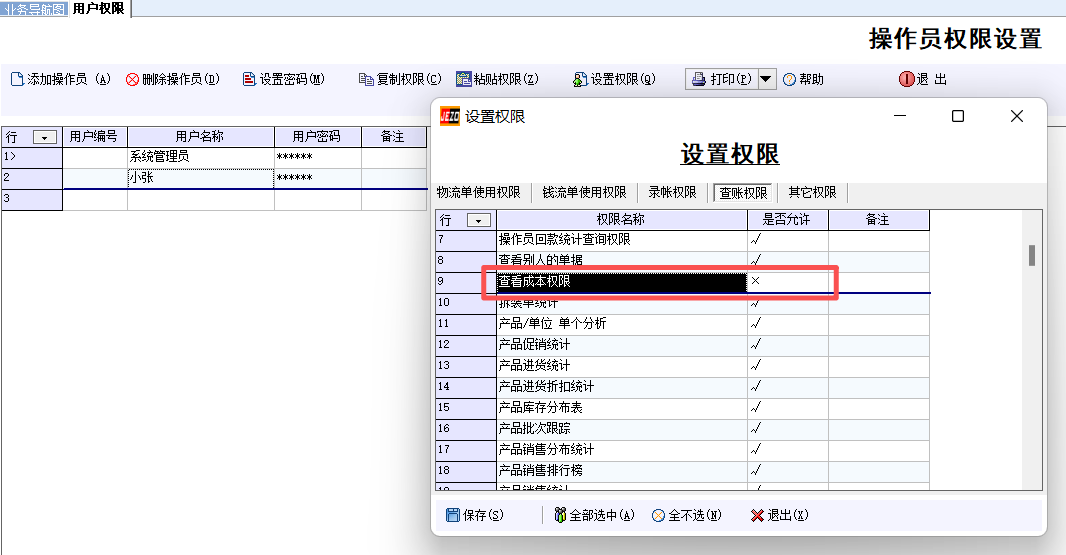Image resolution: width=1066 pixels, height=555 pixels.
Task: Select the 查看成本权限 row name
Action: [x=621, y=282]
